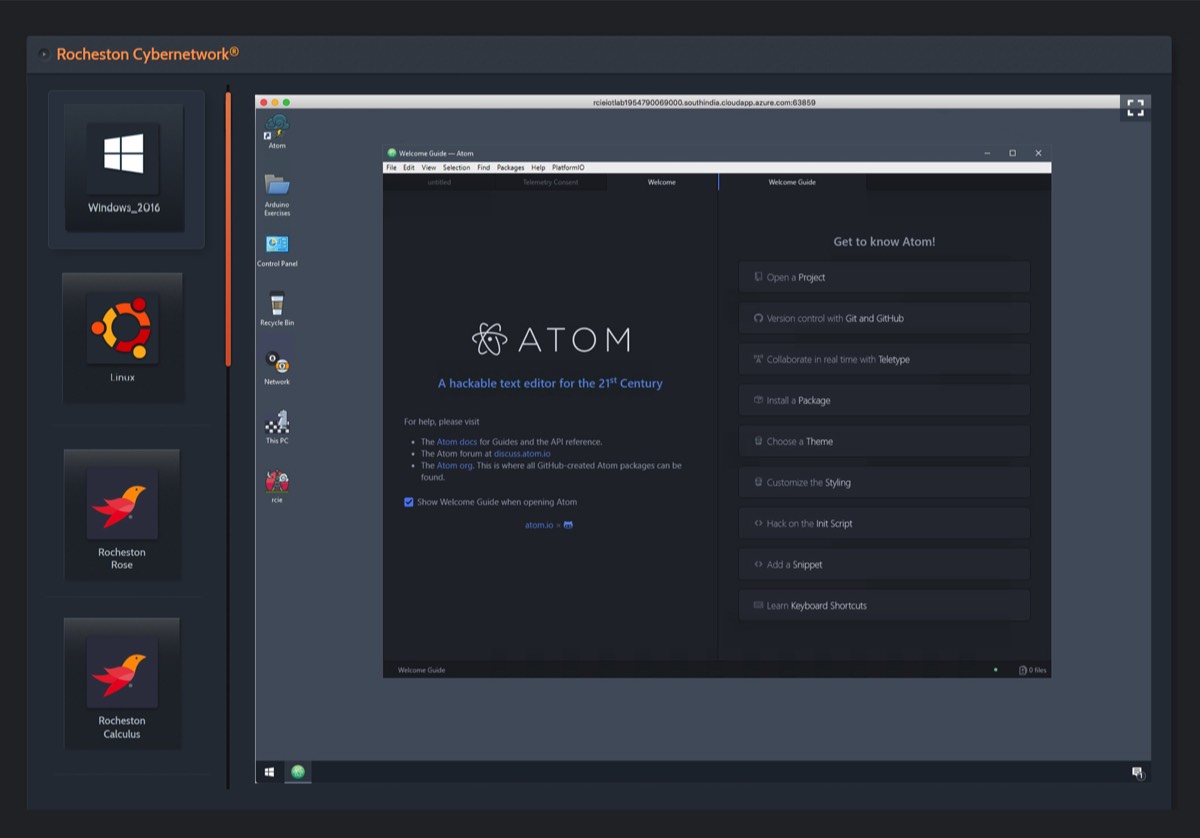Click the Atom logo on the Welcome pane
This screenshot has width=1200, height=838.
[550, 339]
